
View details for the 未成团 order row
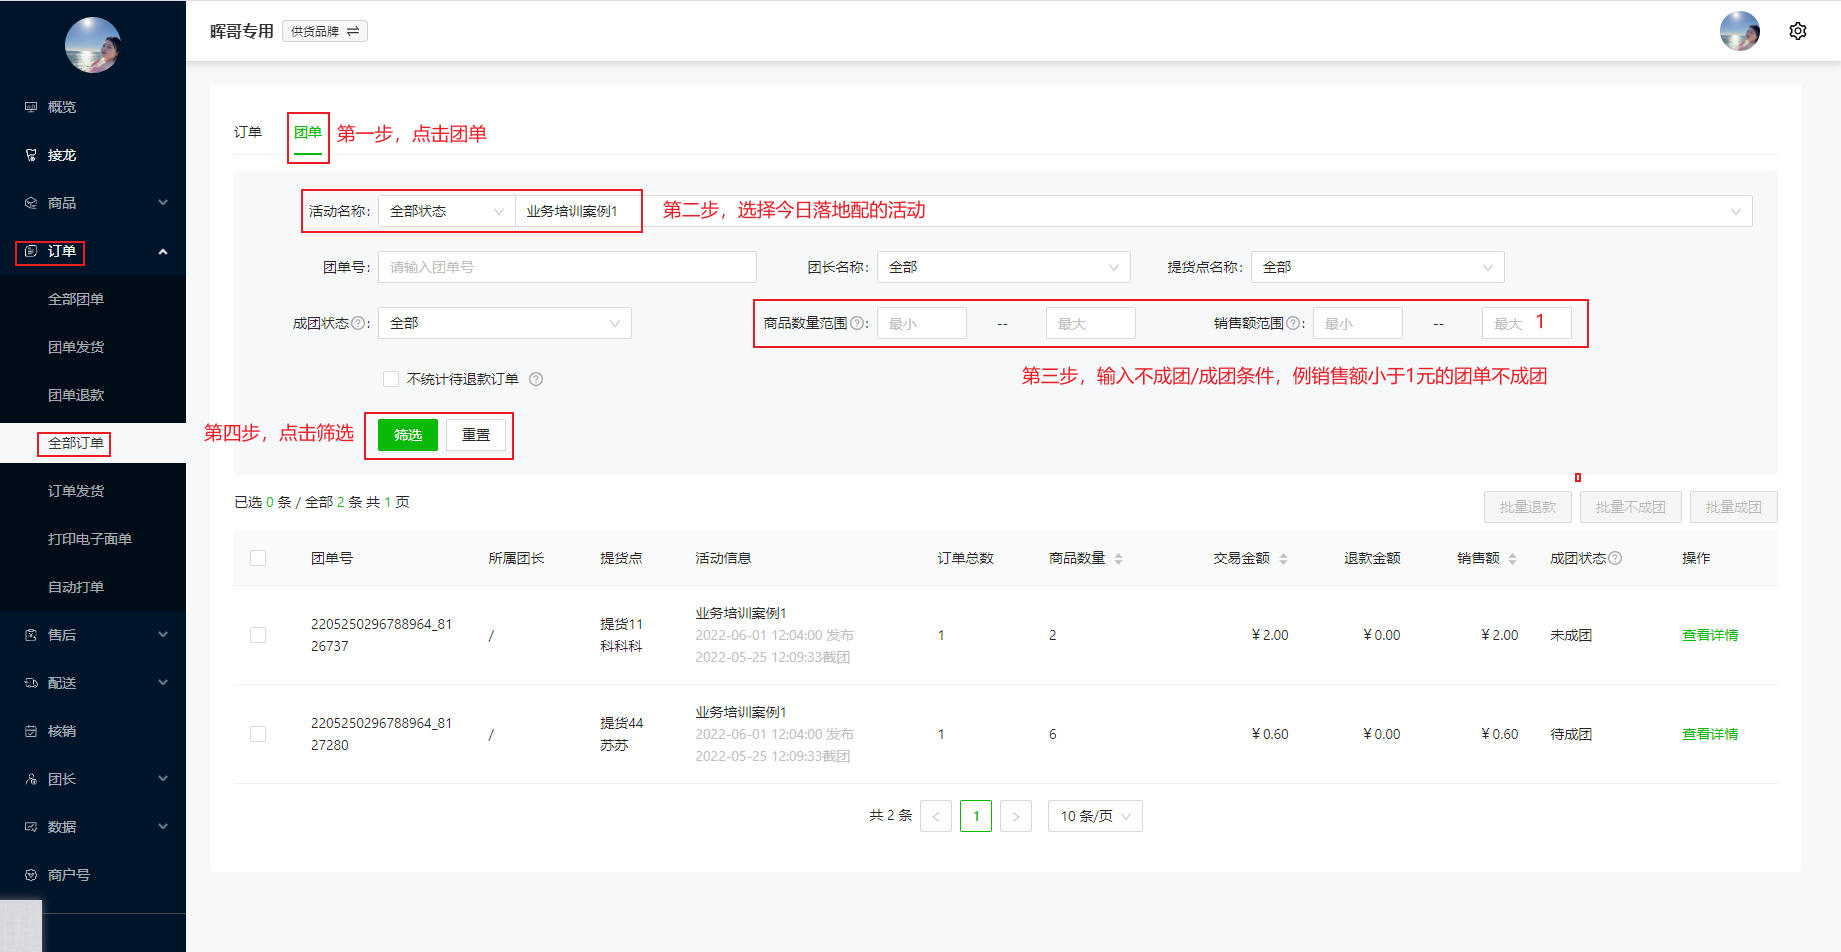coord(1710,635)
